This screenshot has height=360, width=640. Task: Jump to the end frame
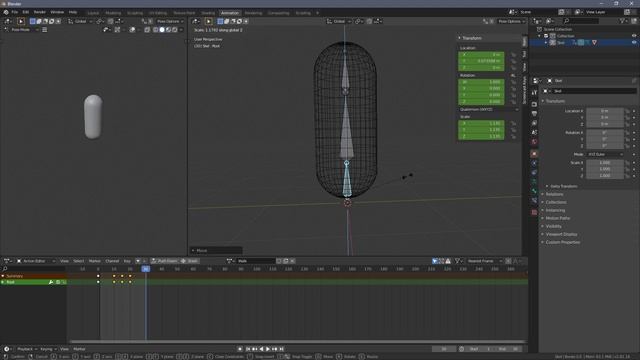[282, 349]
